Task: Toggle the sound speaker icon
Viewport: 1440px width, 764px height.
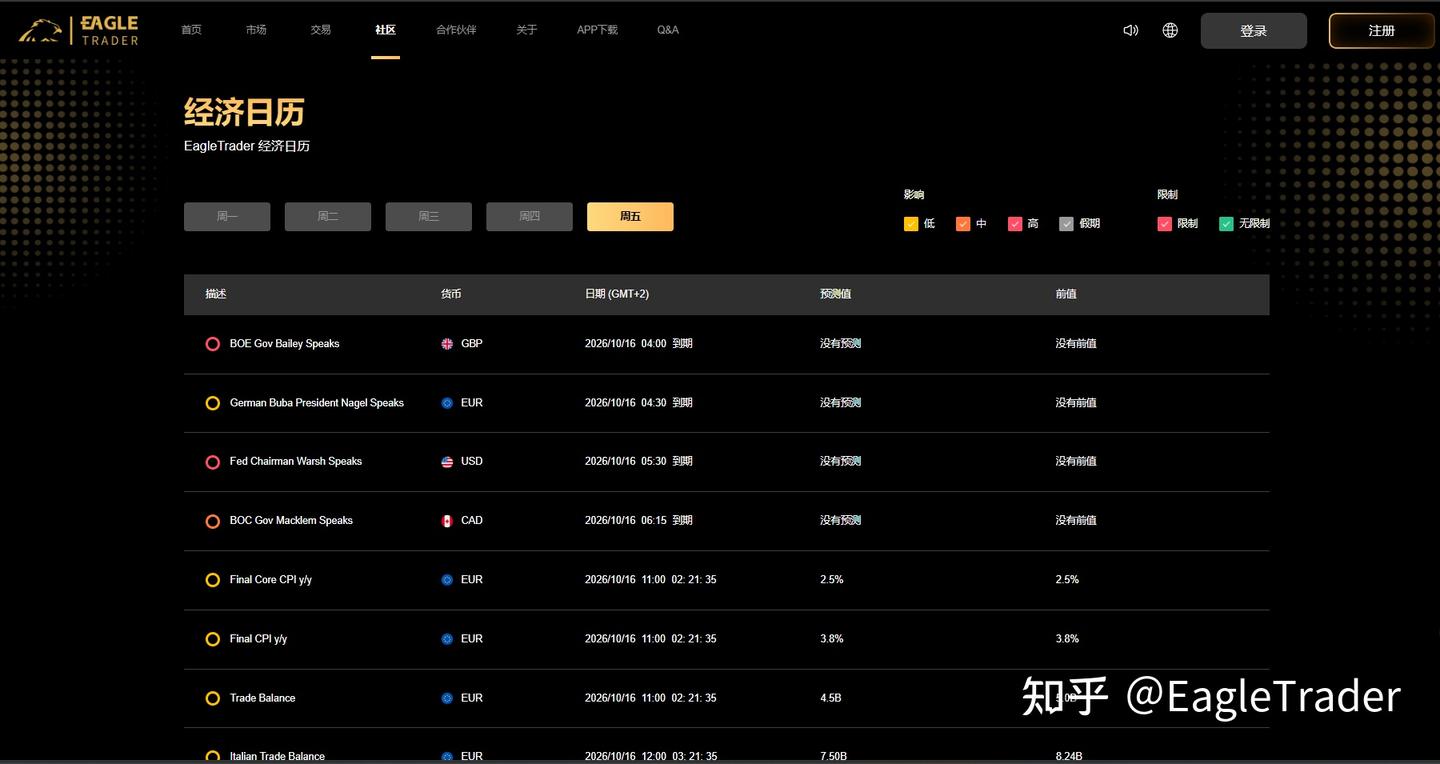Action: pyautogui.click(x=1131, y=30)
